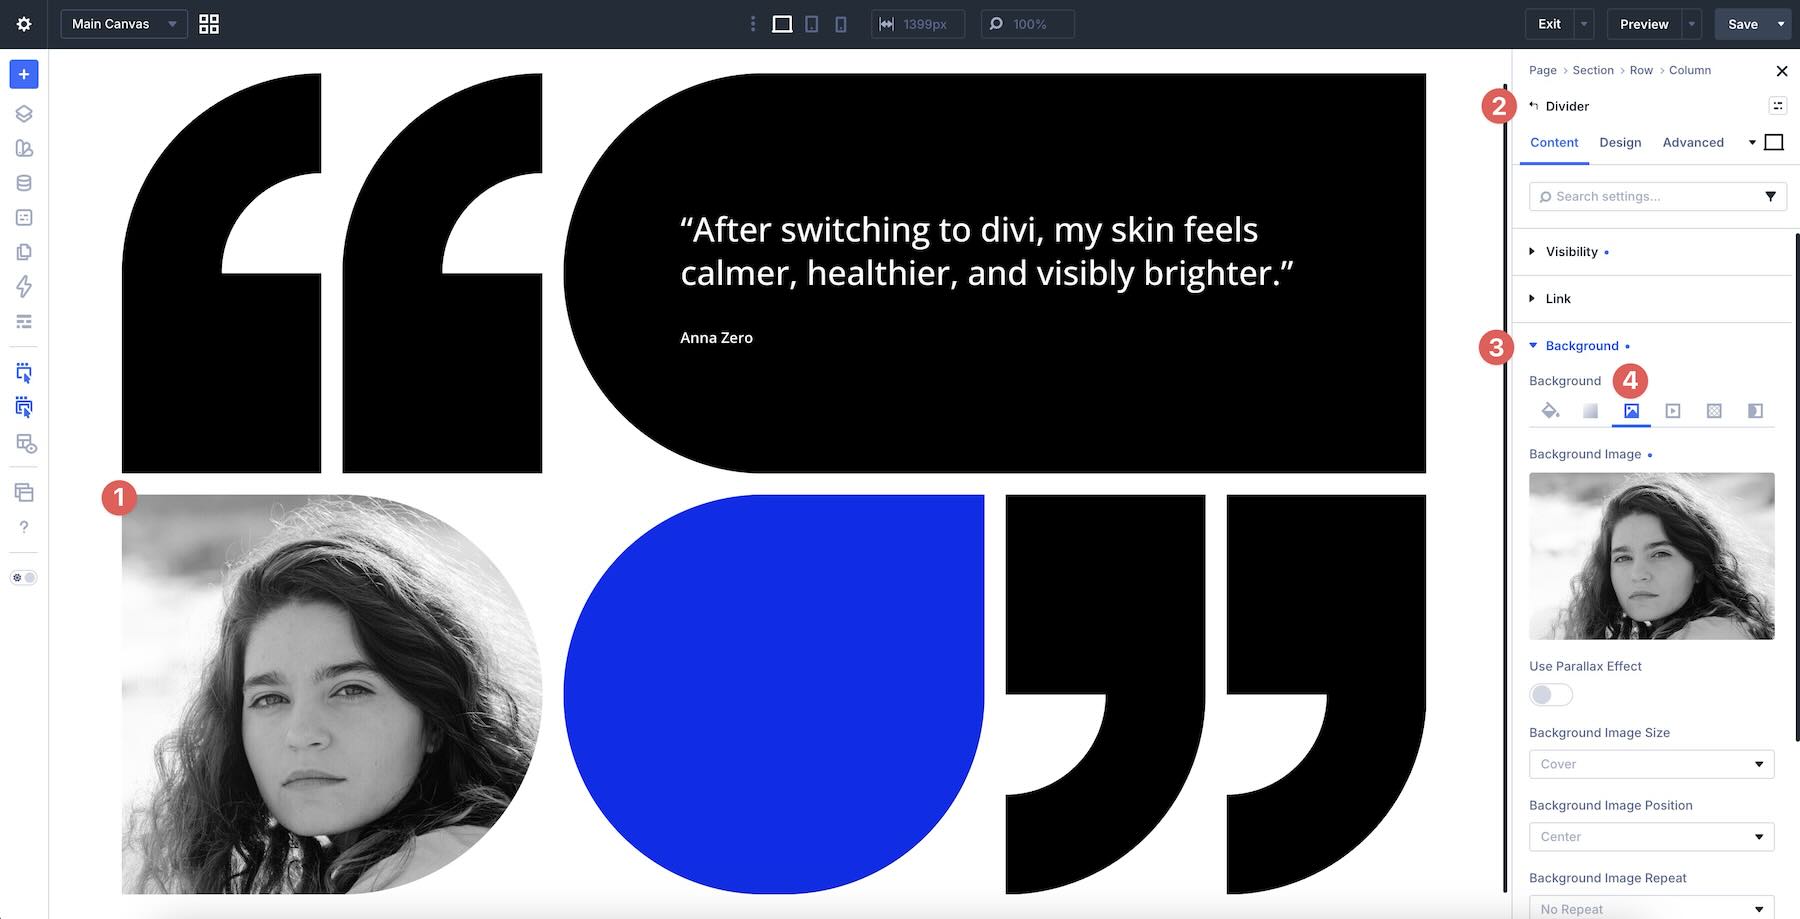The width and height of the screenshot is (1800, 919).
Task: Open the help question mark icon
Action: click(x=24, y=527)
